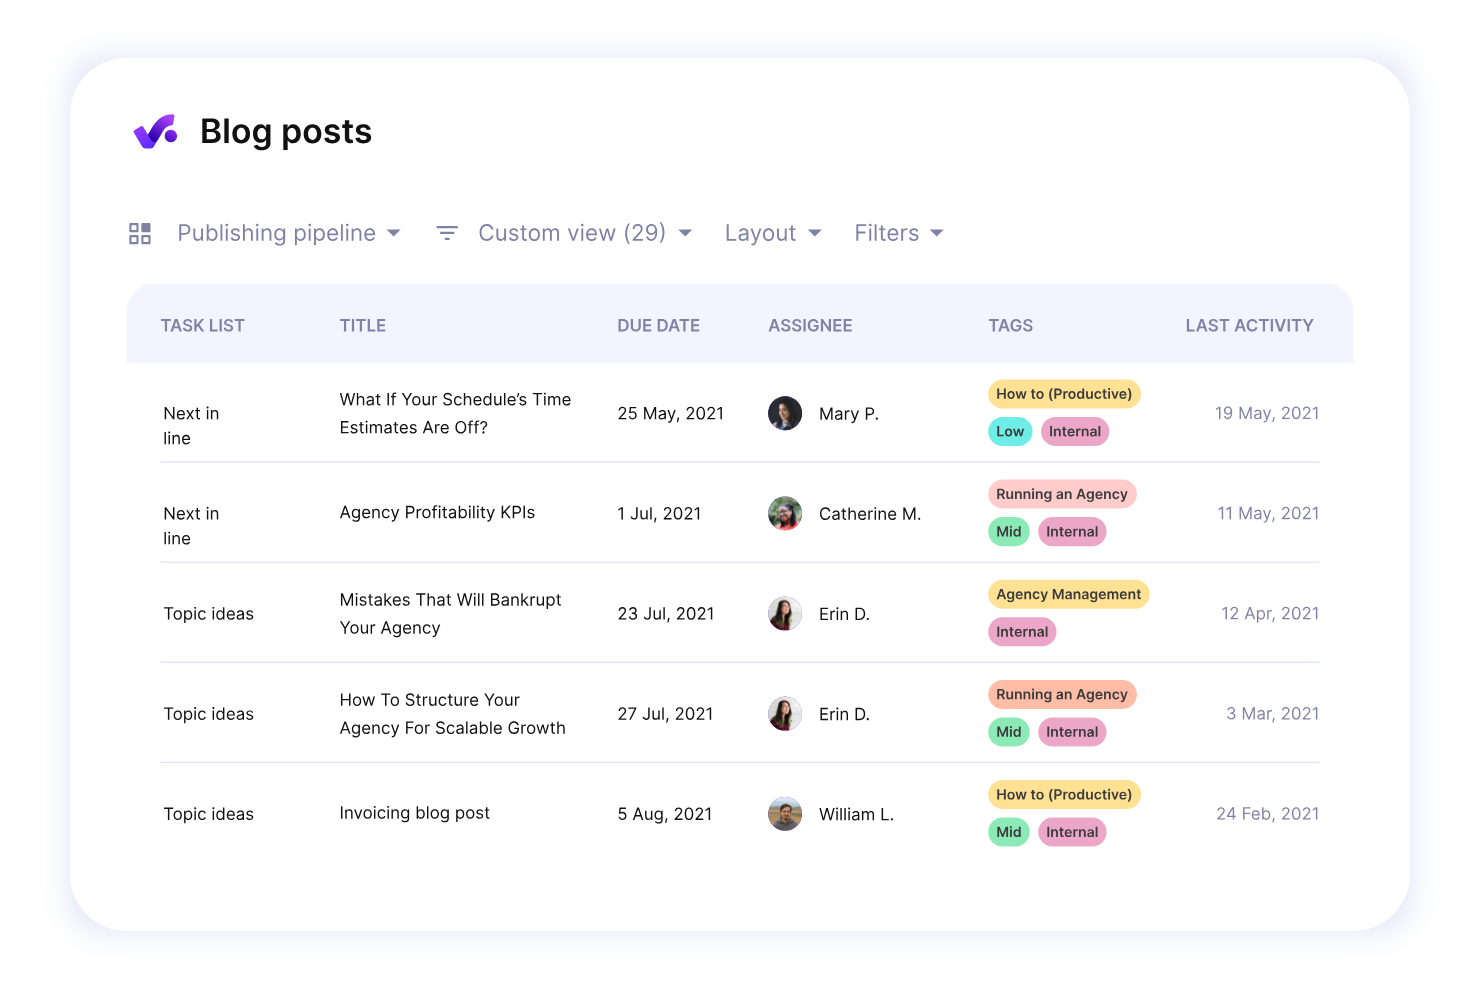Open the Layout dropdown
The width and height of the screenshot is (1480, 987).
[772, 232]
